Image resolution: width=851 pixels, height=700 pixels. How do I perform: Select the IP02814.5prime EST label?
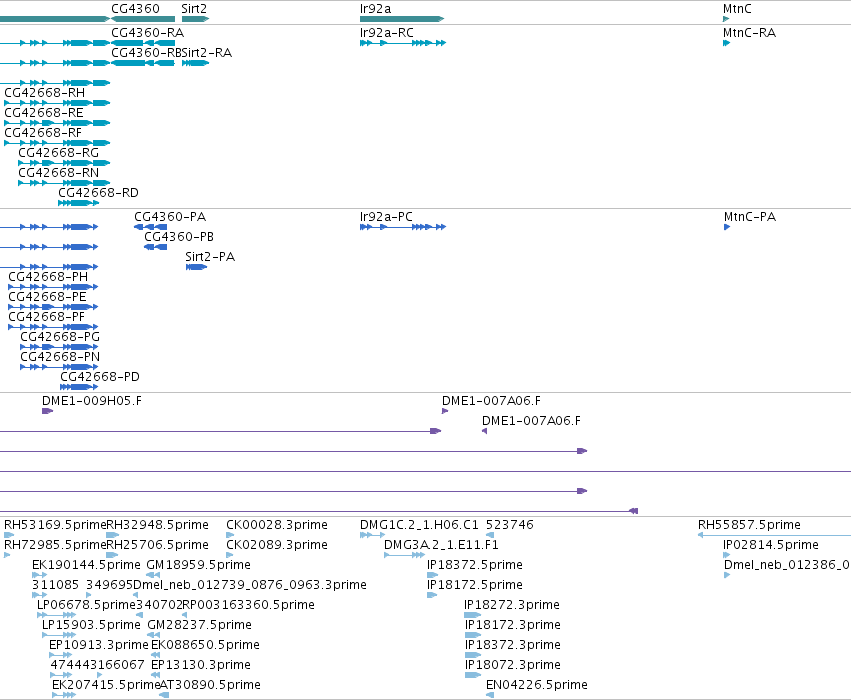771,545
